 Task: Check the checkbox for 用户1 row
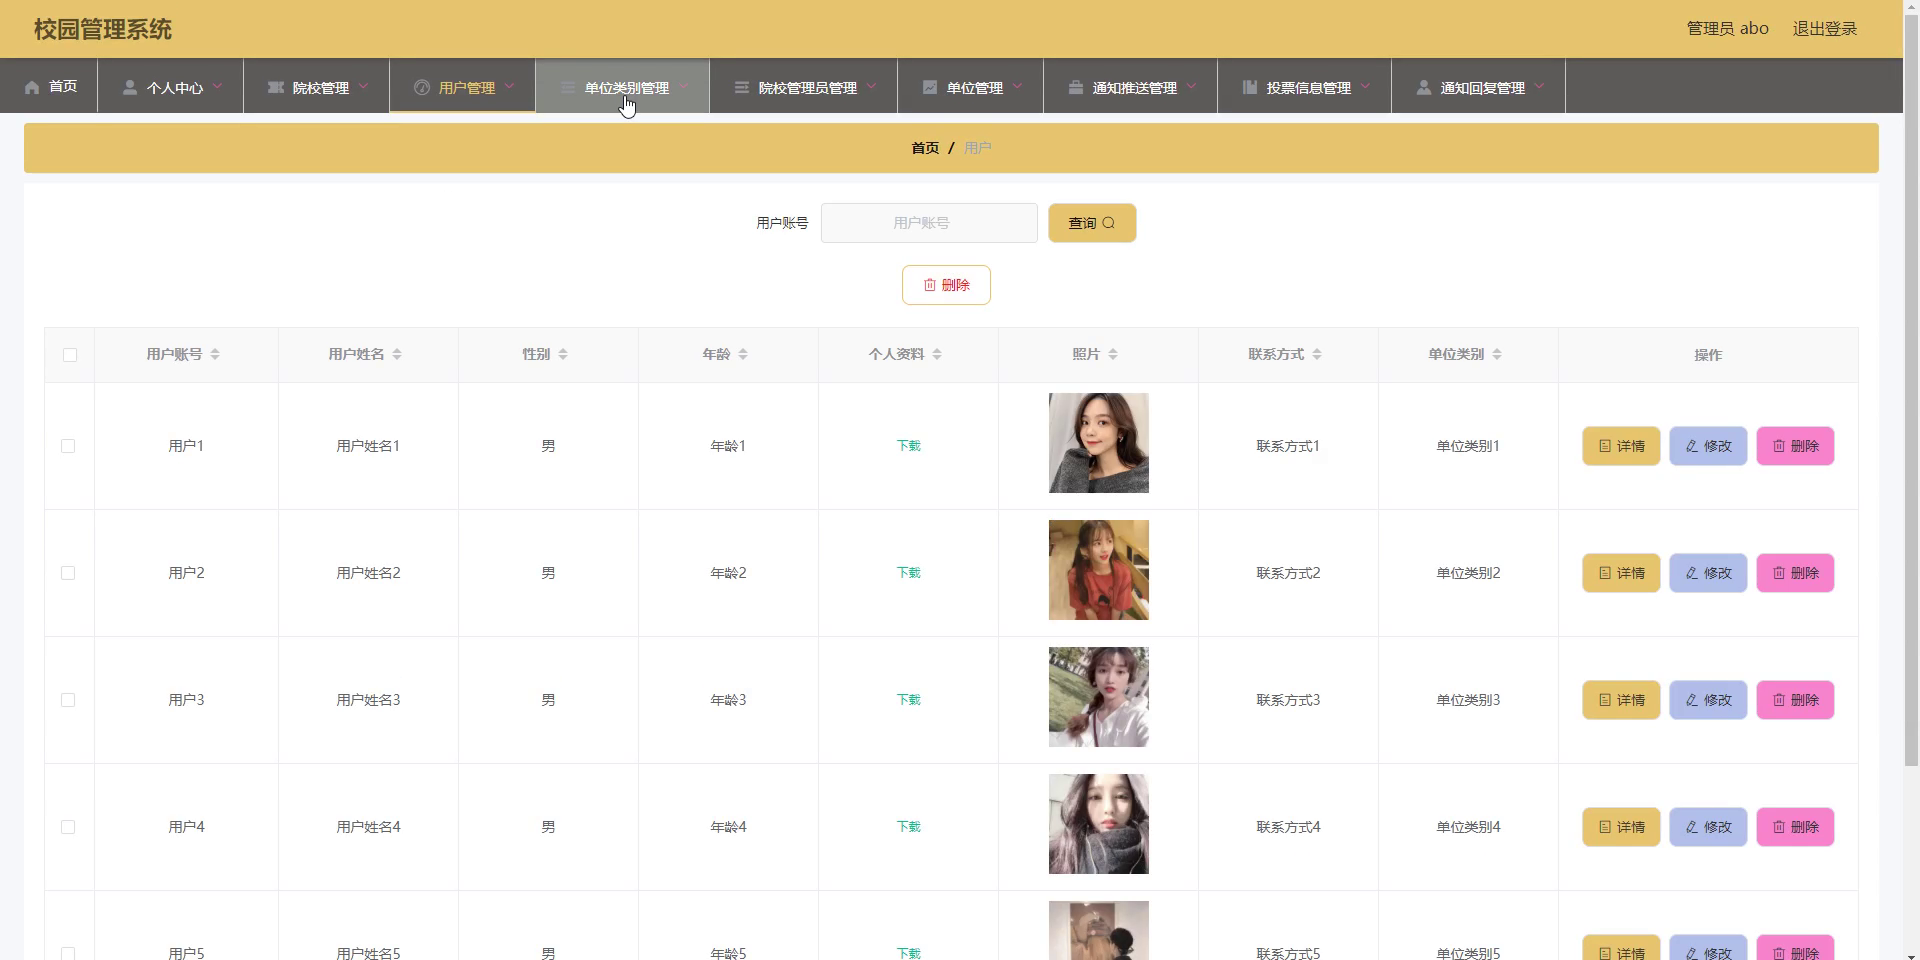click(68, 446)
